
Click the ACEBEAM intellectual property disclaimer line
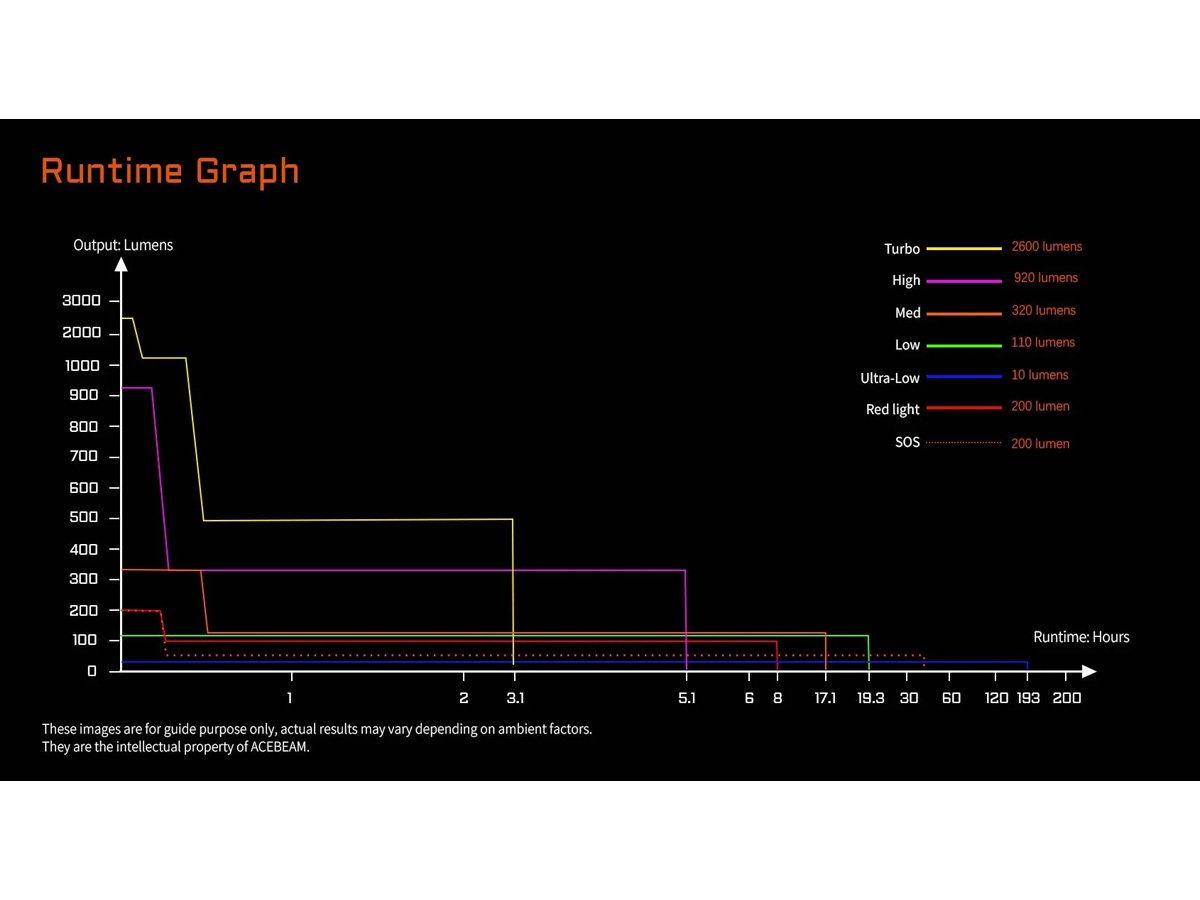pos(176,748)
